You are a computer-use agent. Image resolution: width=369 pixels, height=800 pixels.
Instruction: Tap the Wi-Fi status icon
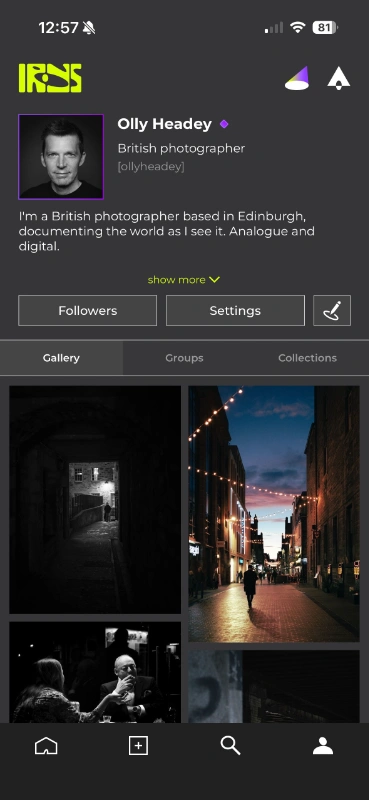(x=297, y=28)
